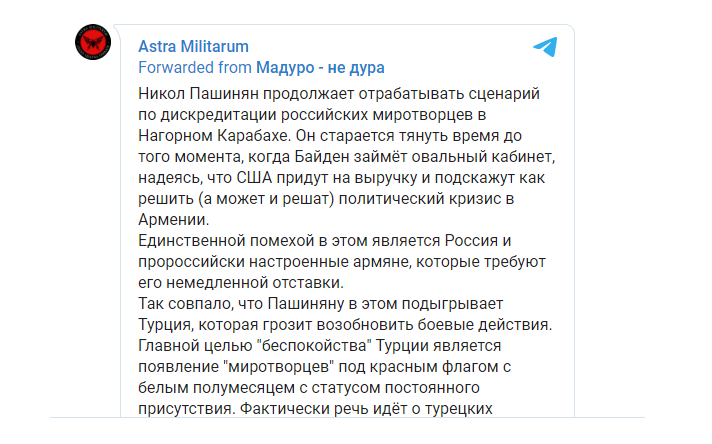Click the line starting 'Единственной помехой'

[x=325, y=241]
